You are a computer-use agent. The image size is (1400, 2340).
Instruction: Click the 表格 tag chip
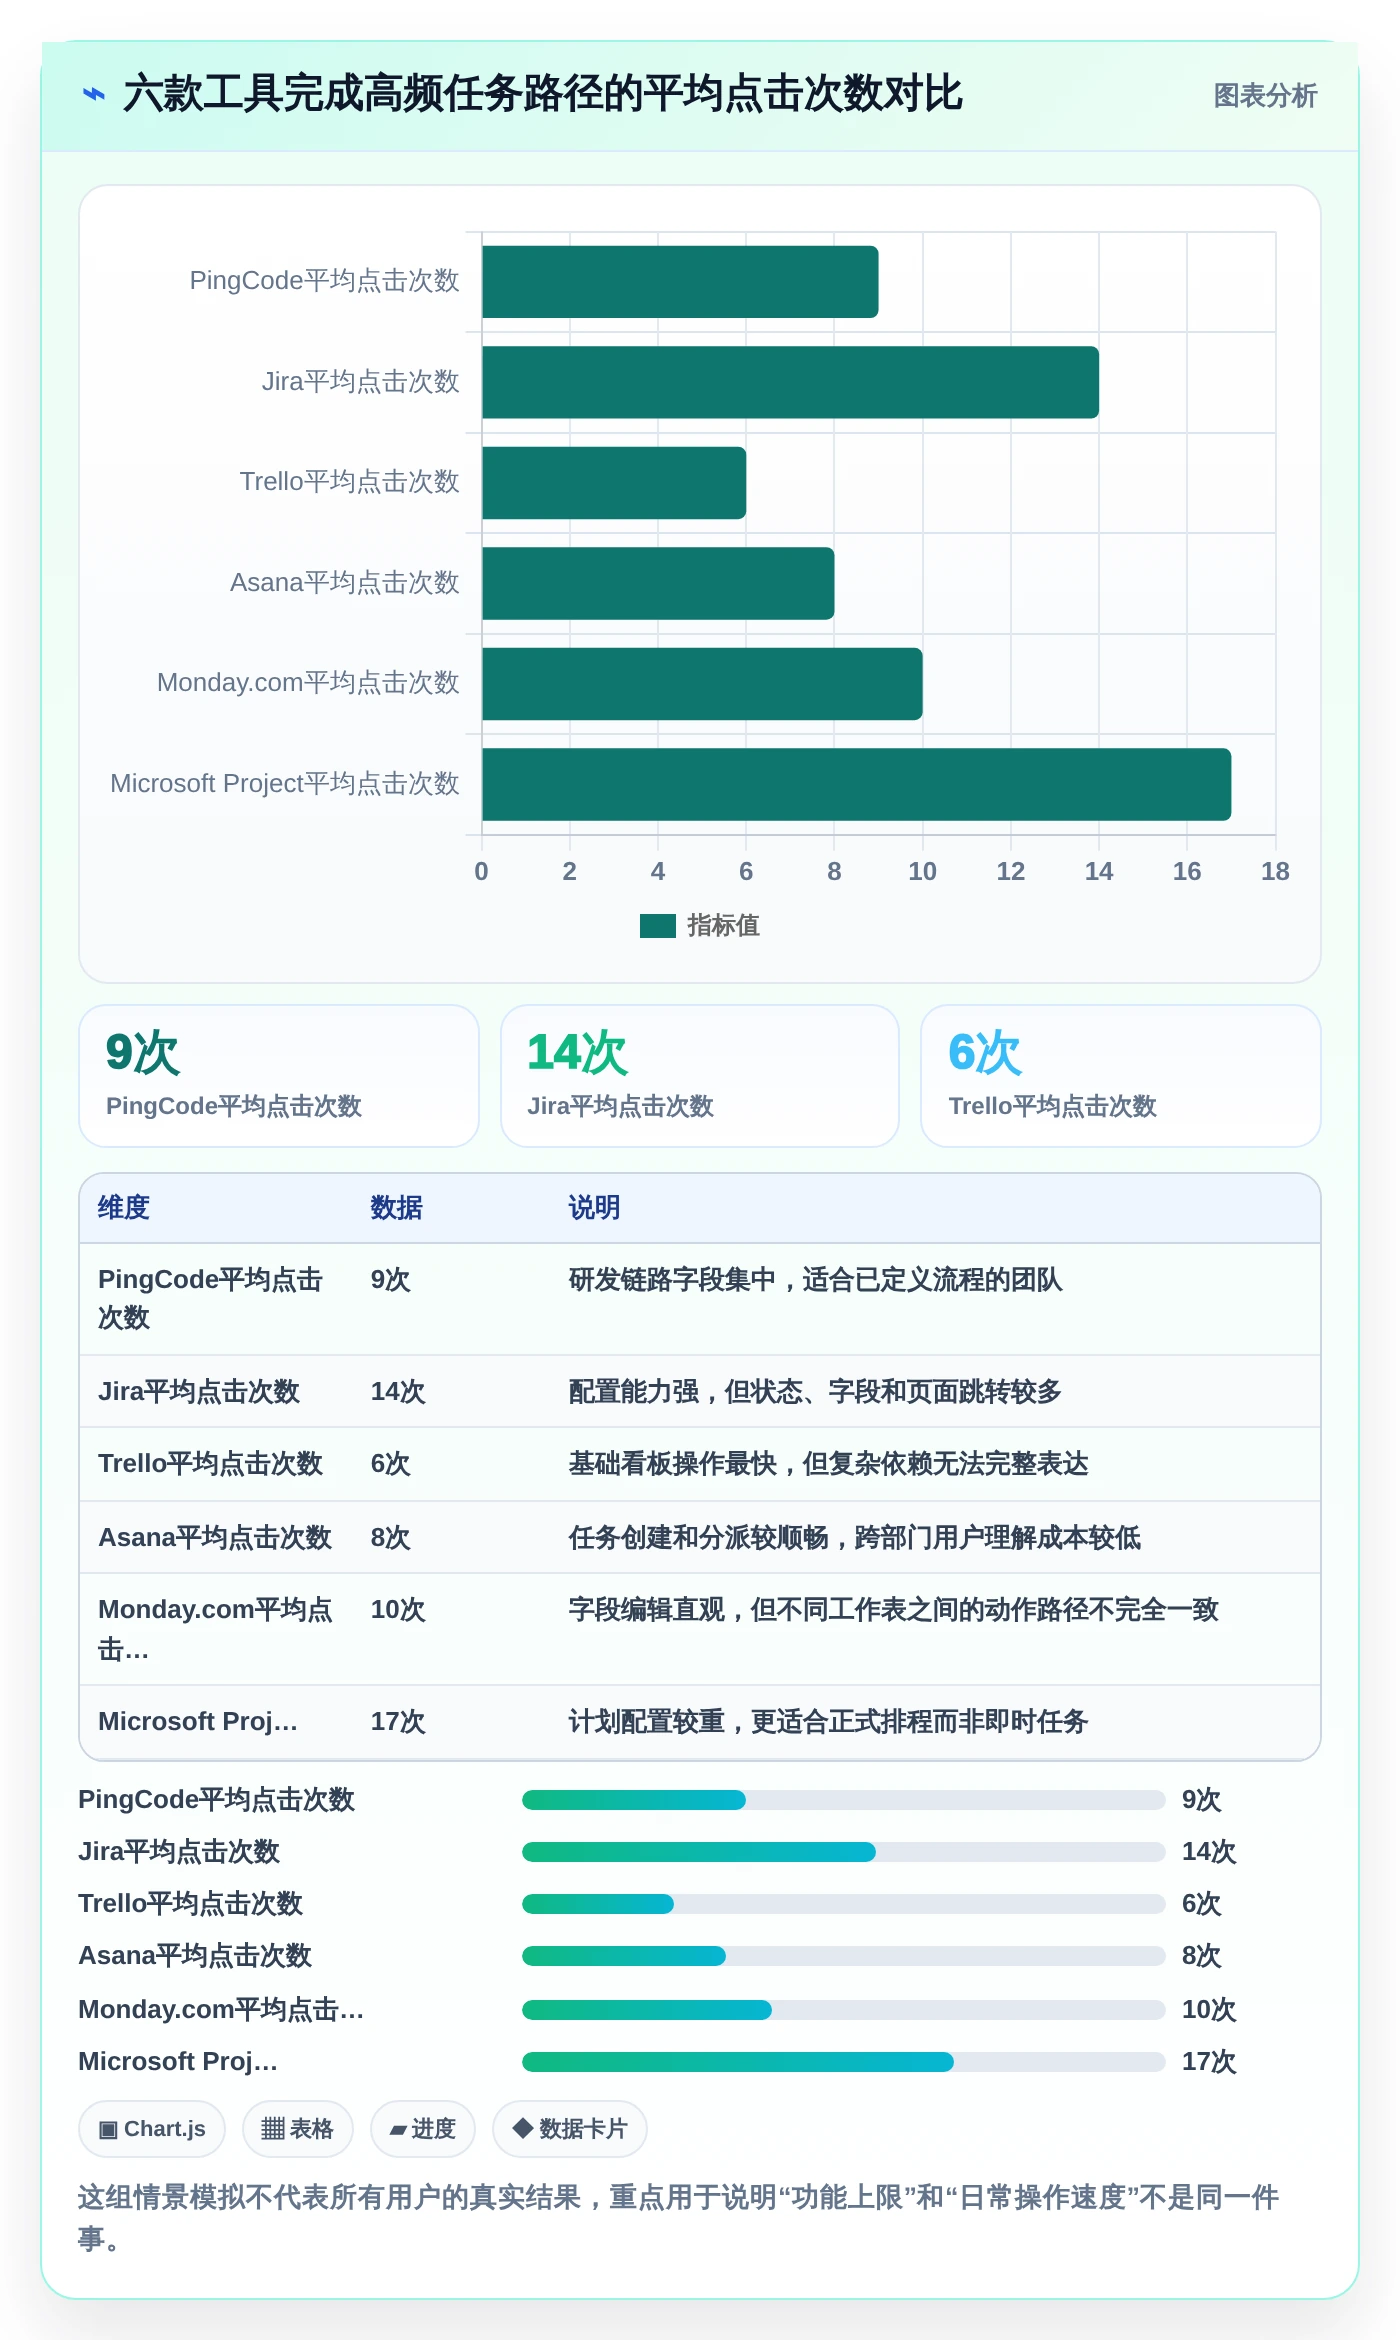tap(297, 2129)
